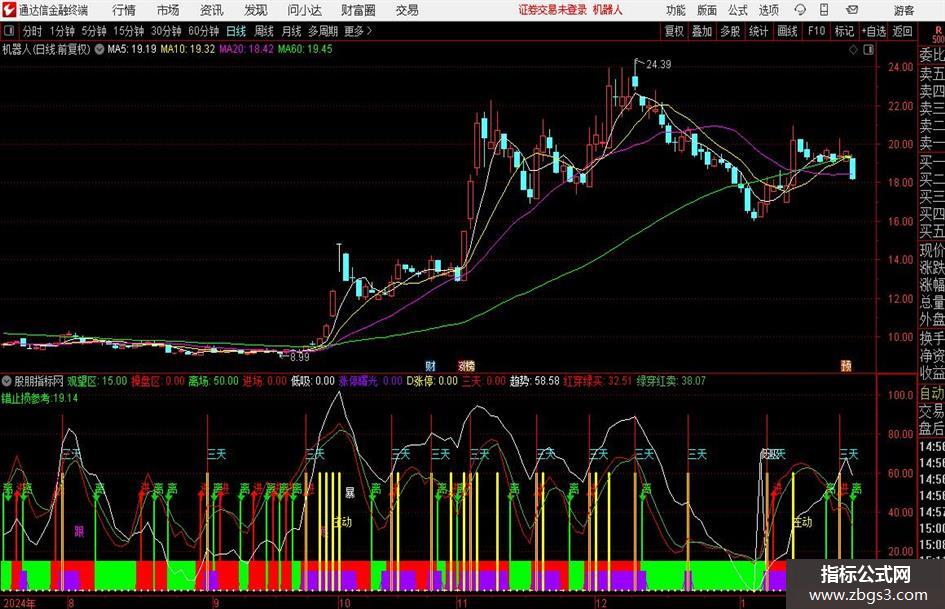Add stock to watchlist via +自选

874,31
